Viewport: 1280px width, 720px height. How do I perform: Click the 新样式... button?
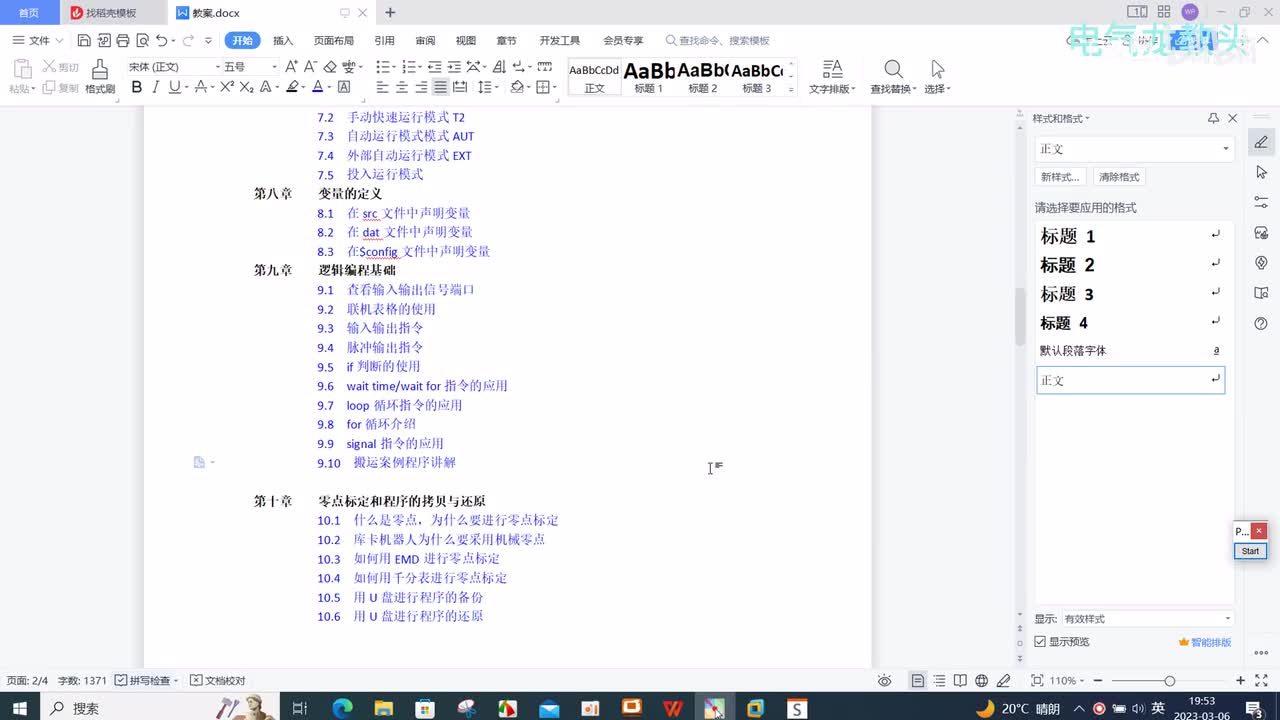[1060, 177]
